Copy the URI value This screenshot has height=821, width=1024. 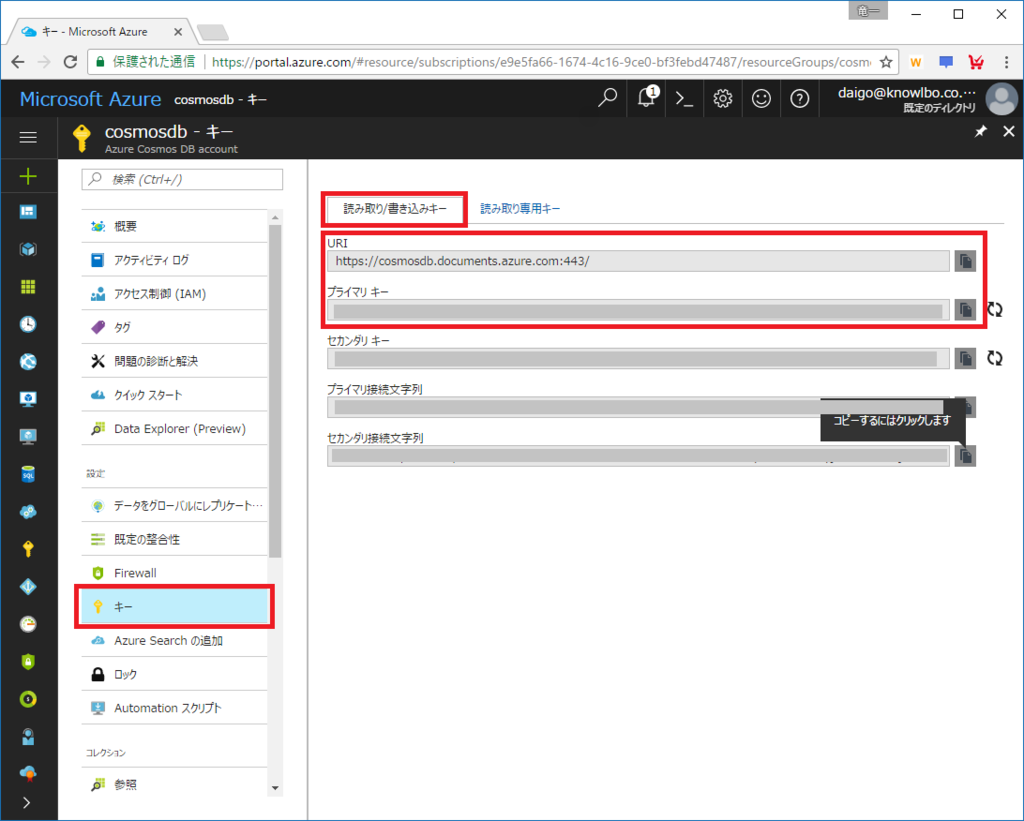click(x=965, y=261)
